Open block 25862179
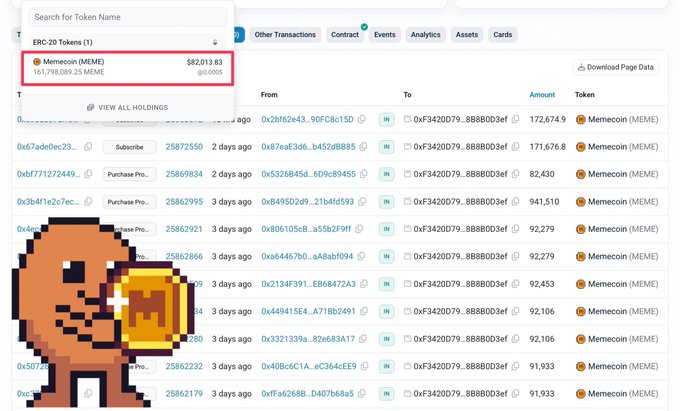Image resolution: width=680 pixels, height=411 pixels. (x=184, y=394)
